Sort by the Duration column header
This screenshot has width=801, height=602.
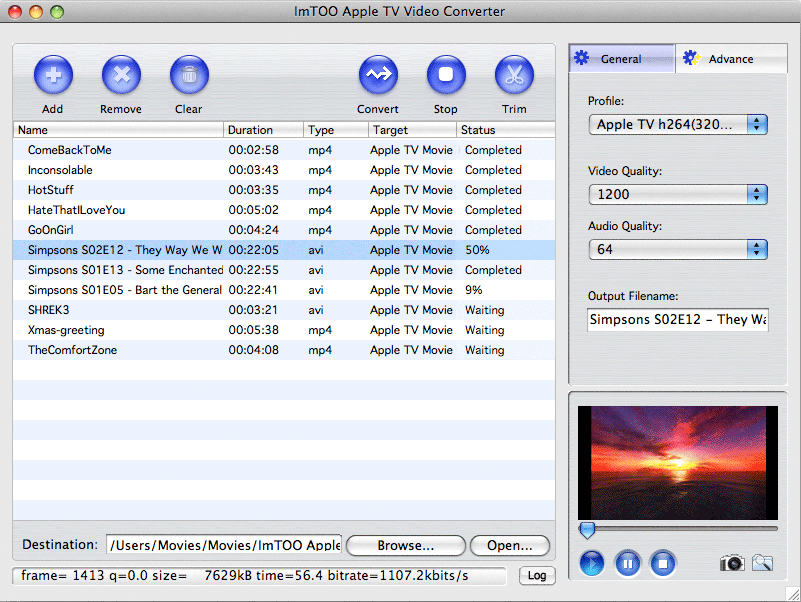pyautogui.click(x=263, y=130)
